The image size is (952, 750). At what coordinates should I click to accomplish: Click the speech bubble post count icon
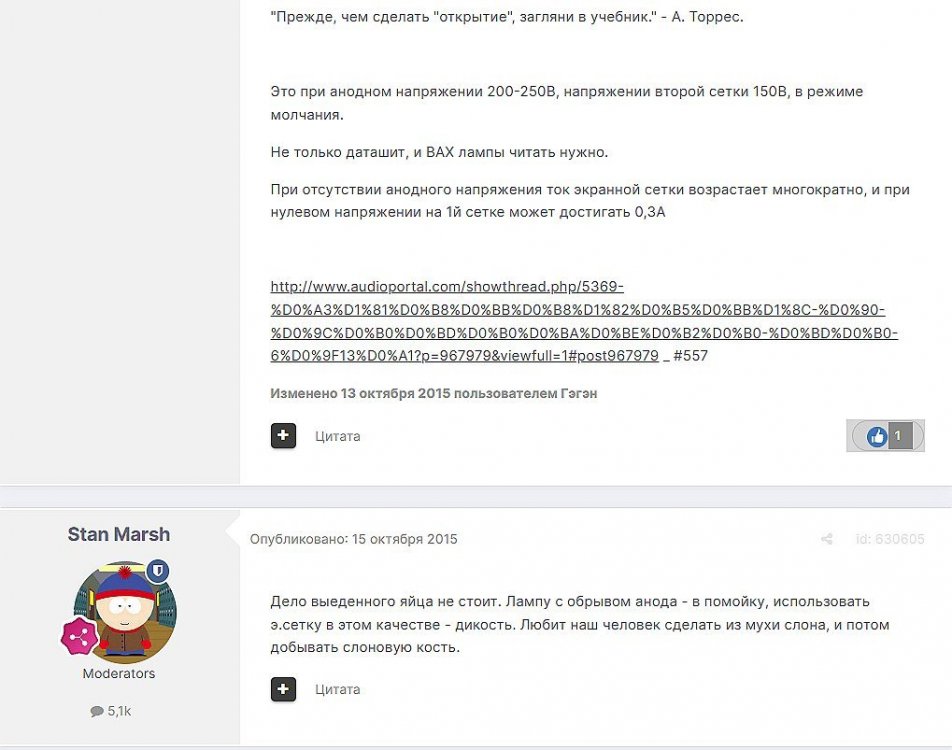[x=97, y=711]
